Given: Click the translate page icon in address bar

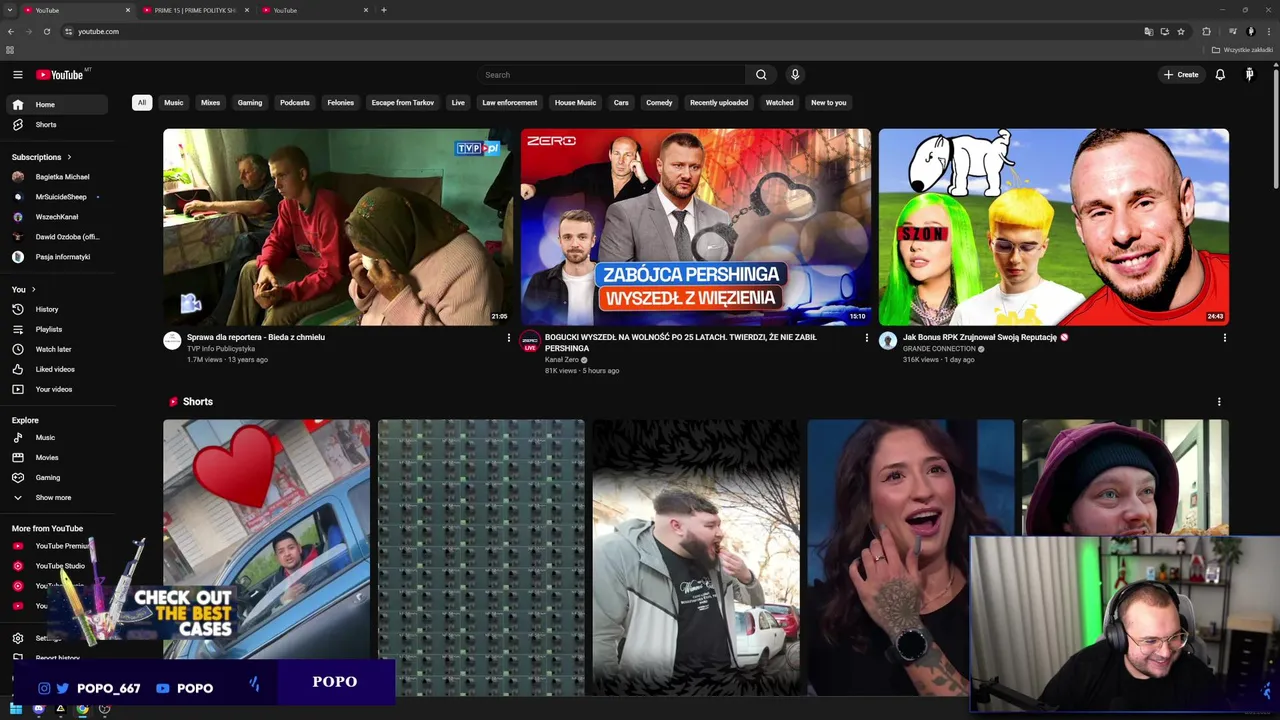Looking at the screenshot, I should click(x=1149, y=31).
